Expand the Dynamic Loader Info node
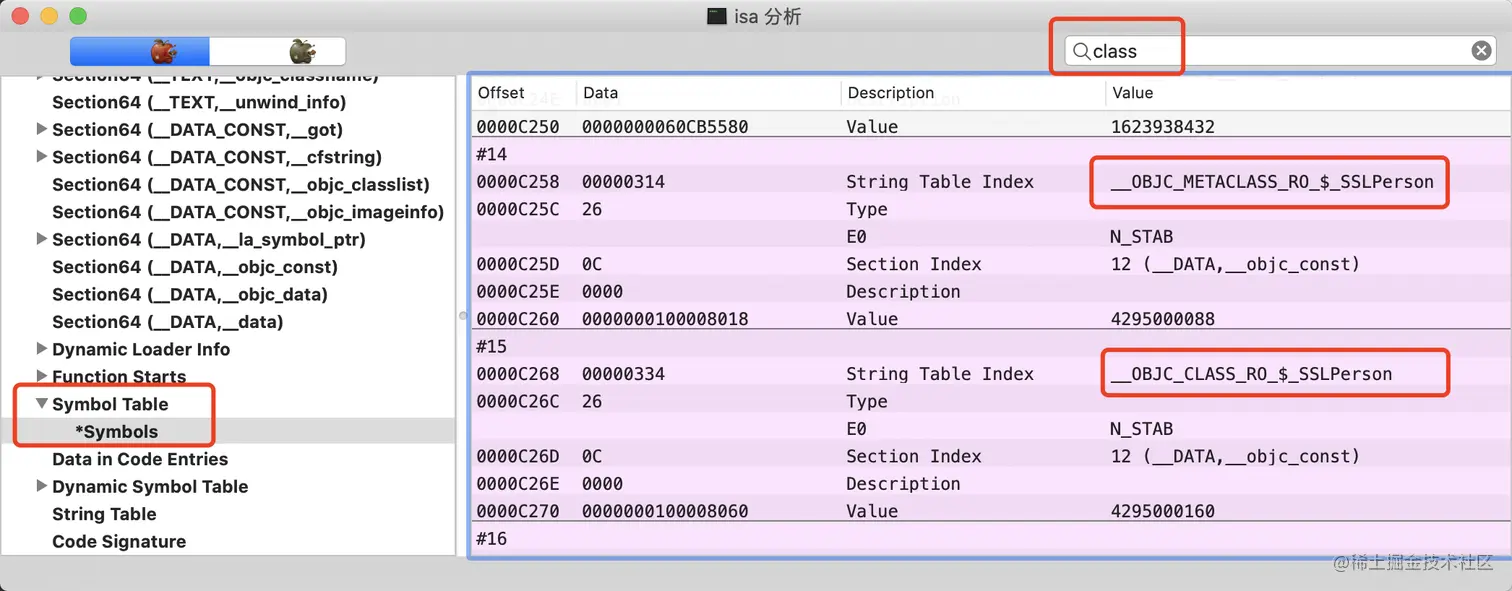 41,349
